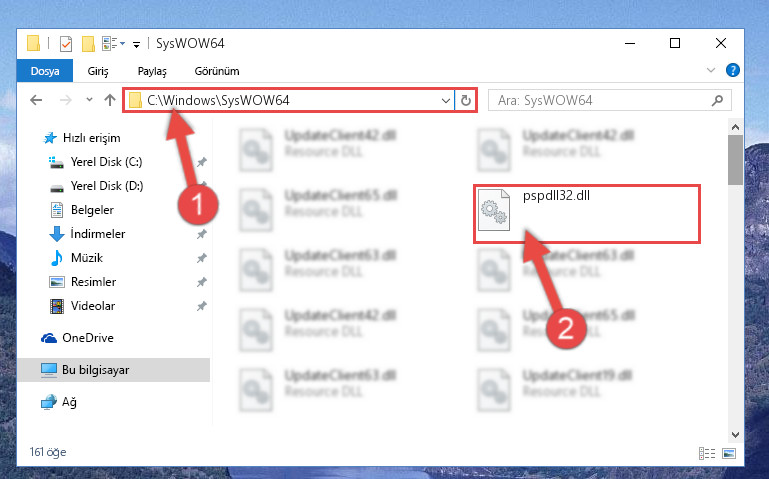Viewport: 769px width, 479px height.
Task: Select the pspdll32.dll file
Action: 587,214
